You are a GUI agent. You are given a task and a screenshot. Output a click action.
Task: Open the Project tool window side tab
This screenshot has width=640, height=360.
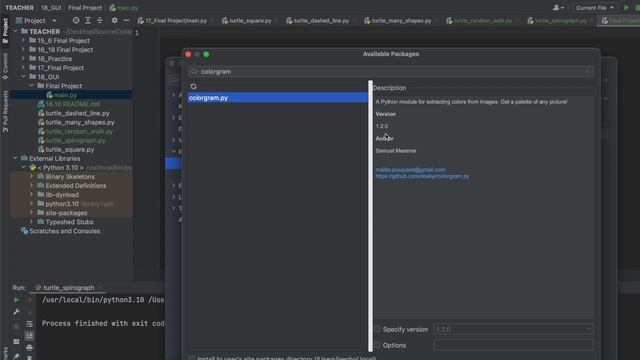click(x=5, y=31)
